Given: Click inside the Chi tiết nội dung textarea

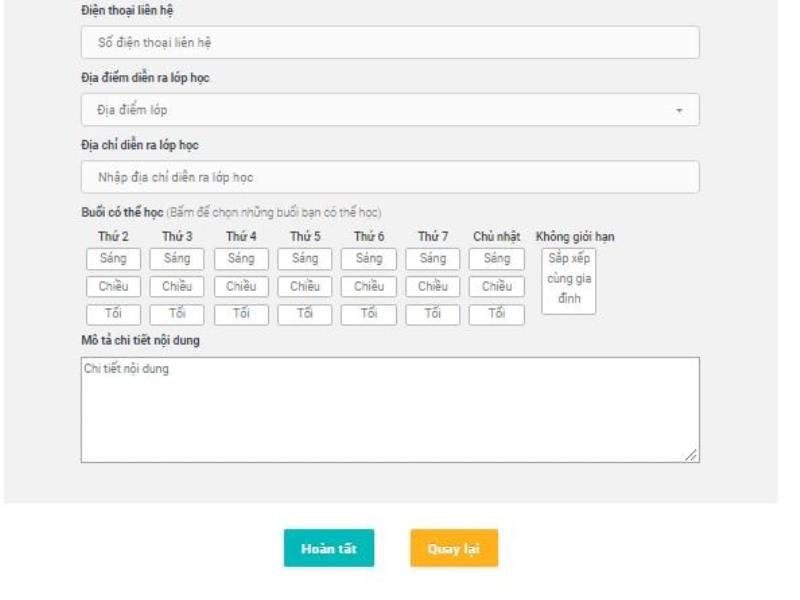Looking at the screenshot, I should point(390,410).
